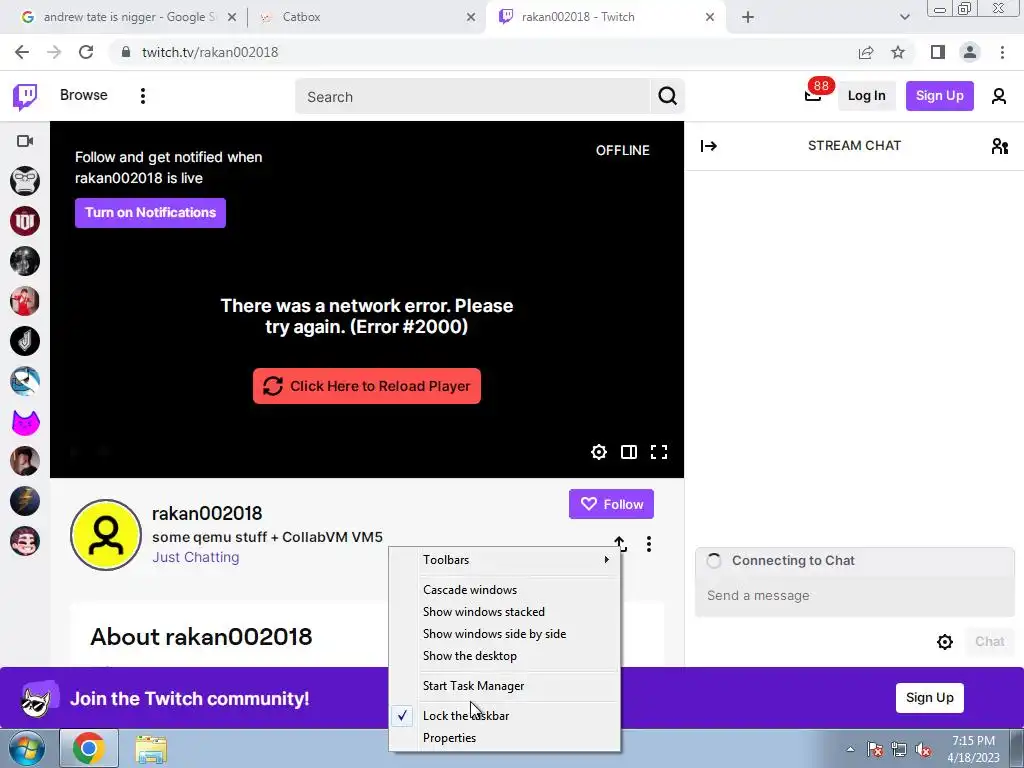Open taskbar Properties entry

(505, 738)
